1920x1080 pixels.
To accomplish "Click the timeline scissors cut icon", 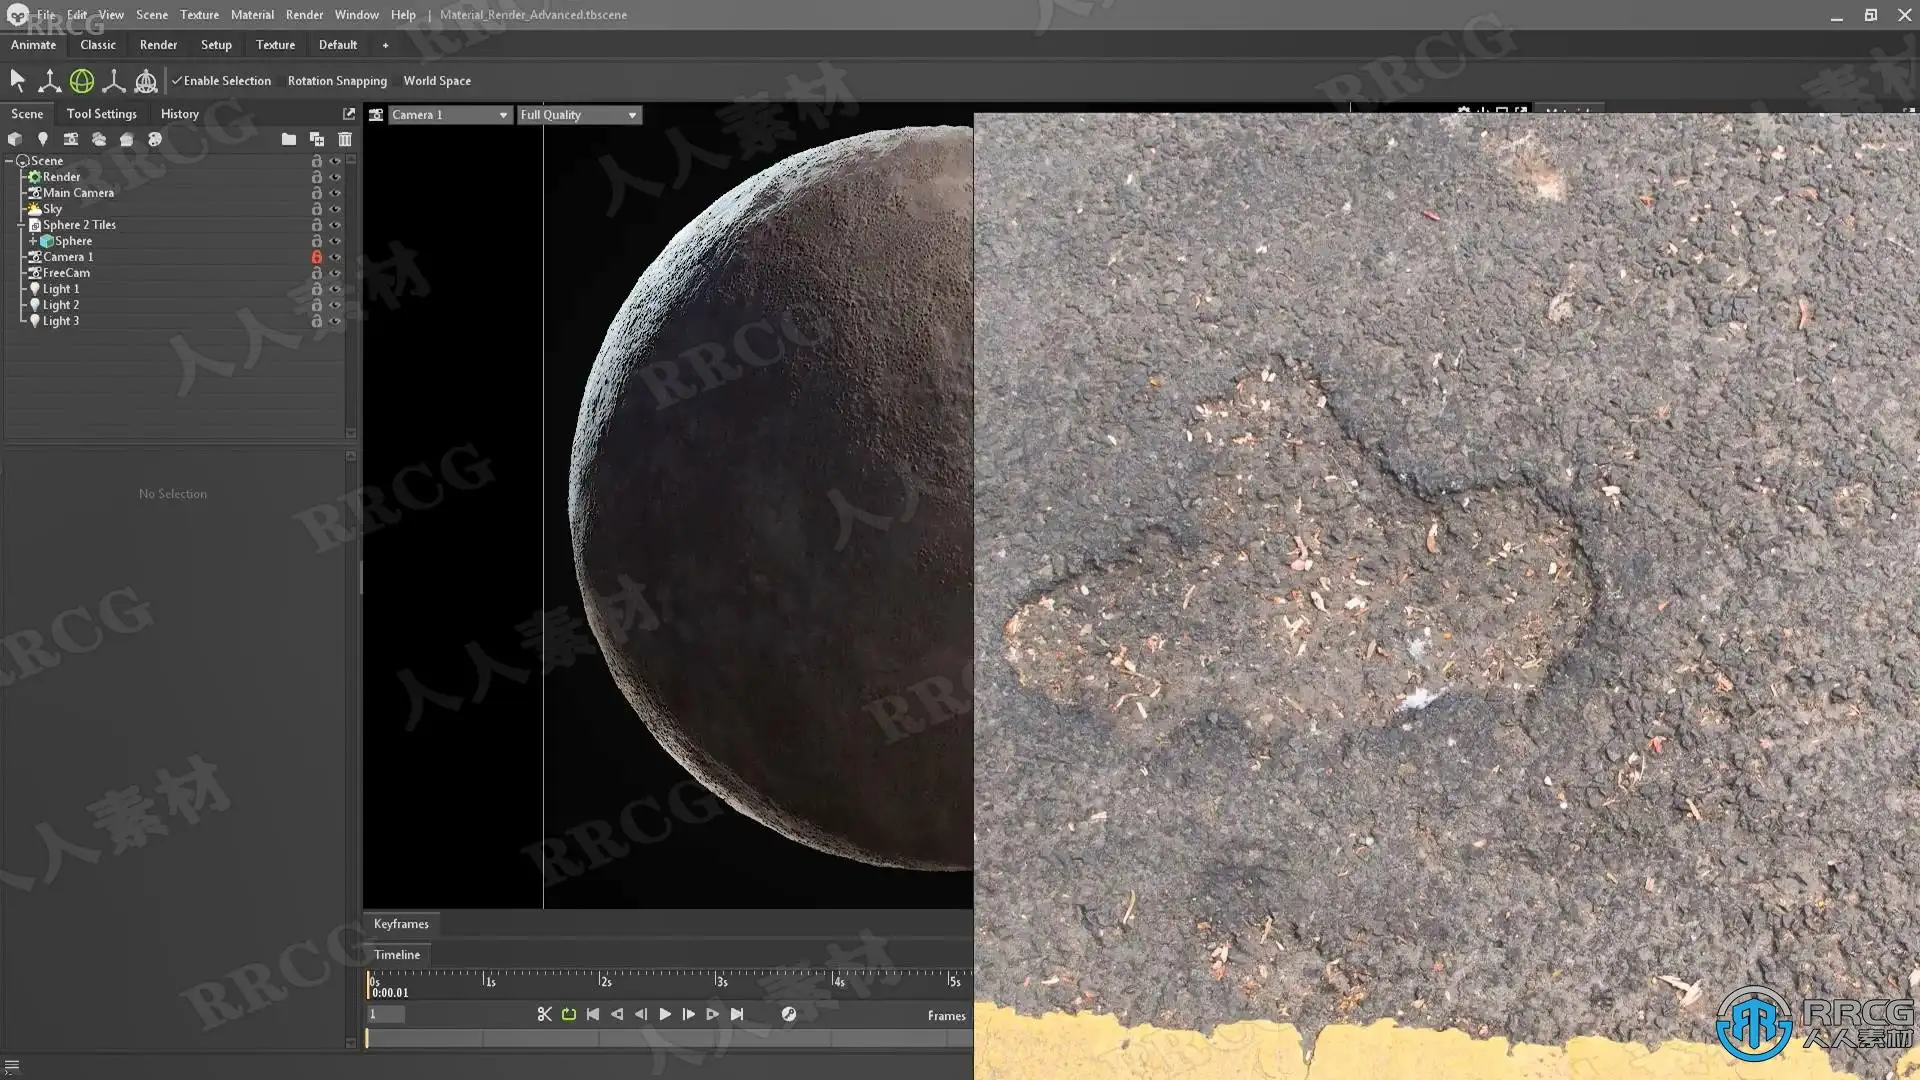I will point(544,1014).
